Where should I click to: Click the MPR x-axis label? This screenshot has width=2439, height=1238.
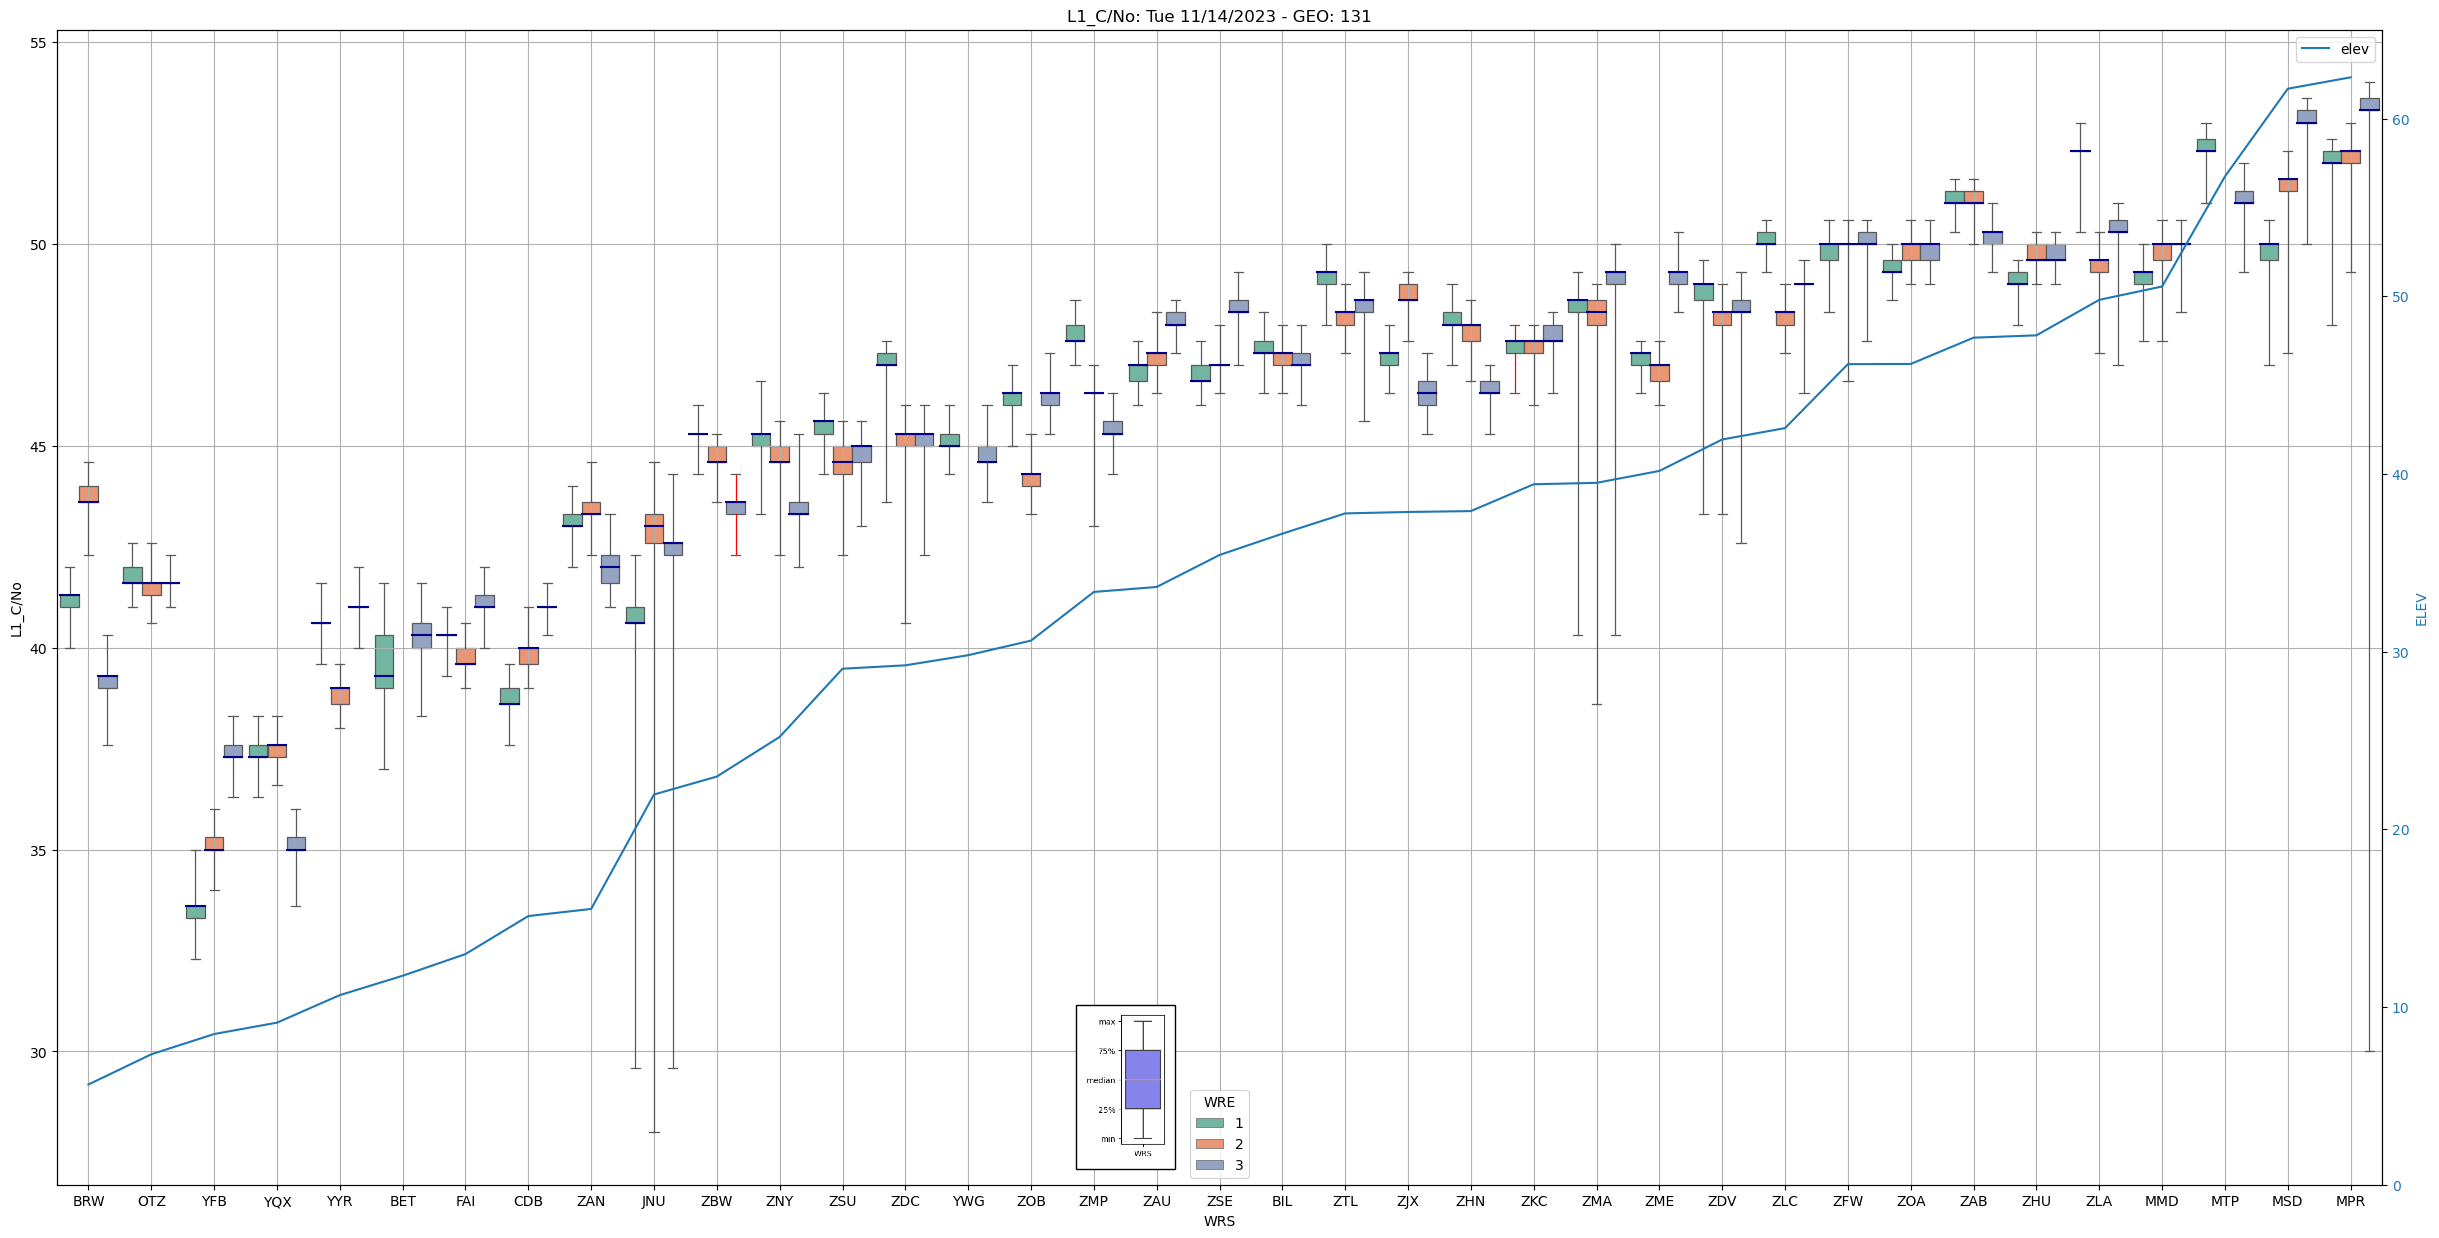pos(2351,1201)
